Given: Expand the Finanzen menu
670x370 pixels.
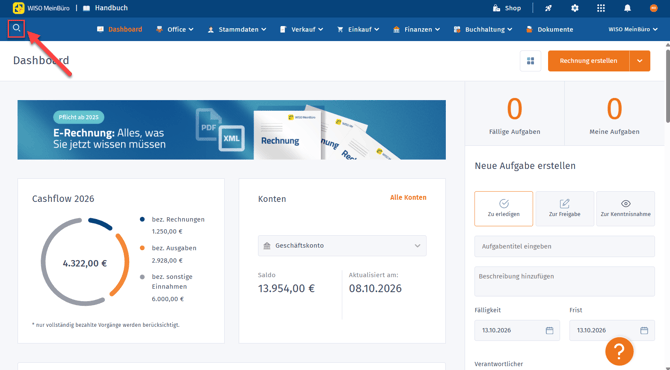Looking at the screenshot, I should click(x=417, y=29).
